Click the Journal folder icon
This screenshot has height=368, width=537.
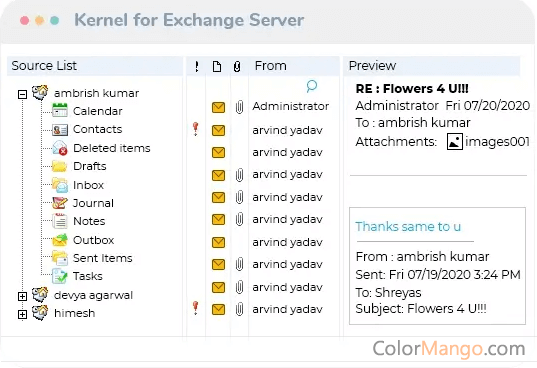coord(60,203)
